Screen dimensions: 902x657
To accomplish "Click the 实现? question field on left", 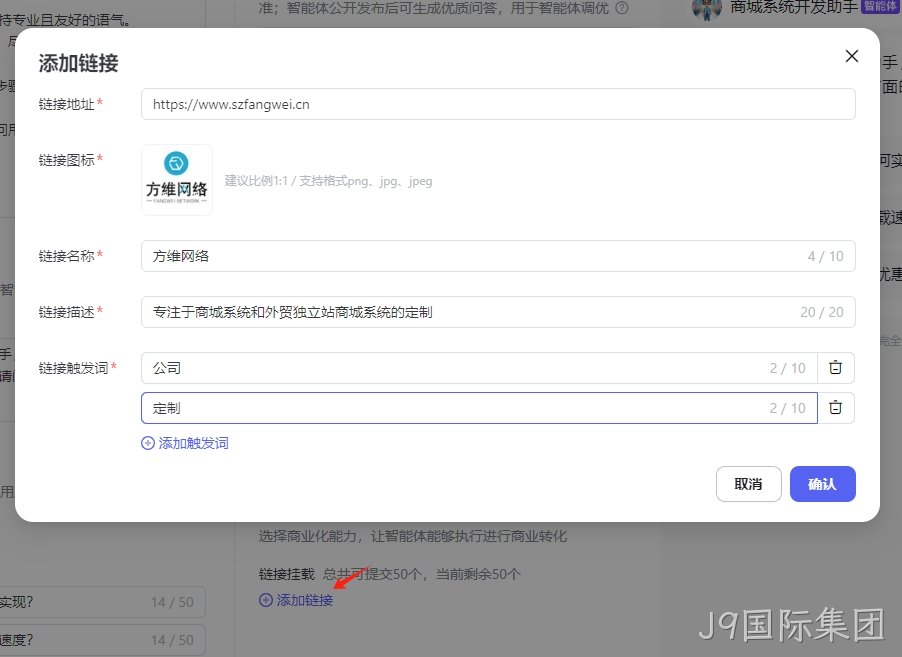I will [x=102, y=602].
